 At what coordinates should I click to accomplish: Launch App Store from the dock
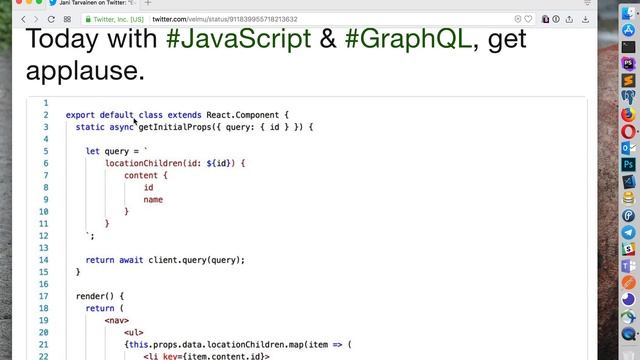pyautogui.click(x=629, y=30)
